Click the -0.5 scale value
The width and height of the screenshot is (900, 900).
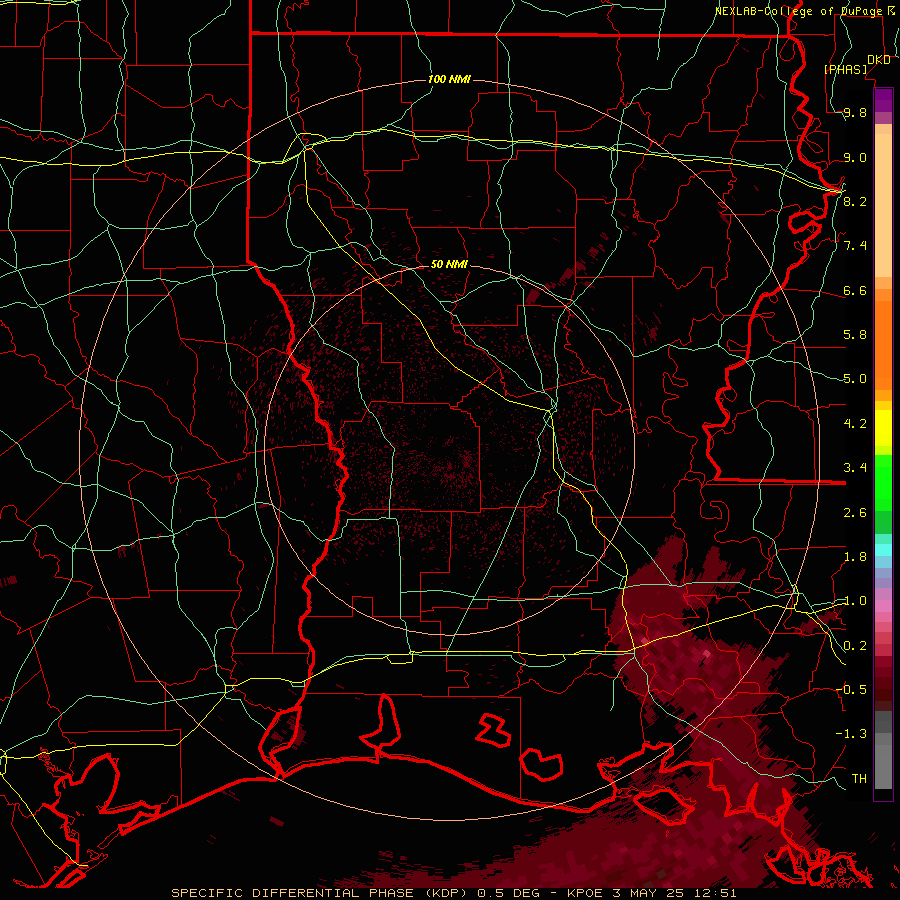coord(851,689)
